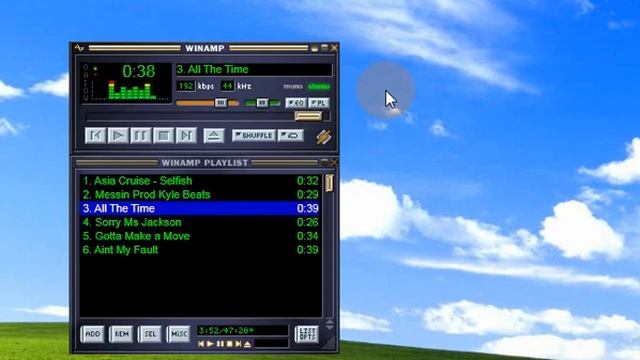Open the MISC menu in playlist
Screen dimensions: 640x360
tap(178, 334)
